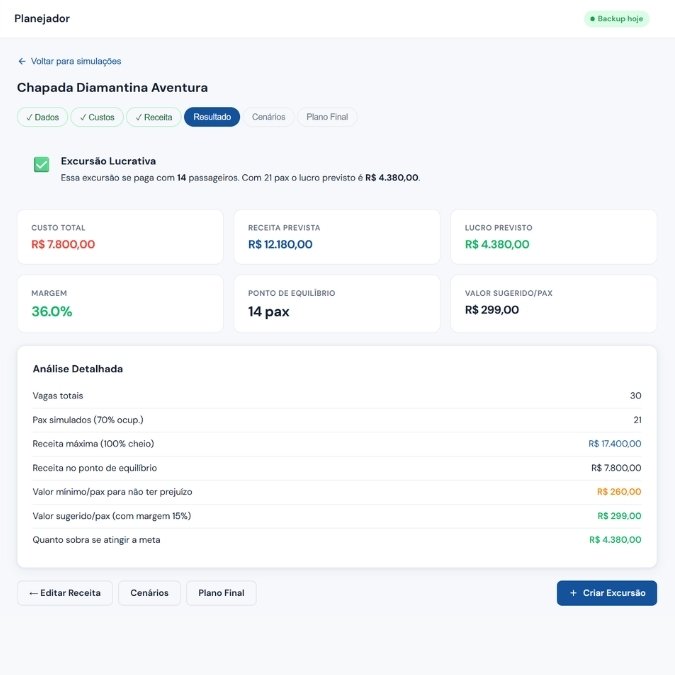Click the plus icon on Criar Excursão
This screenshot has width=675, height=675.
pos(573,593)
